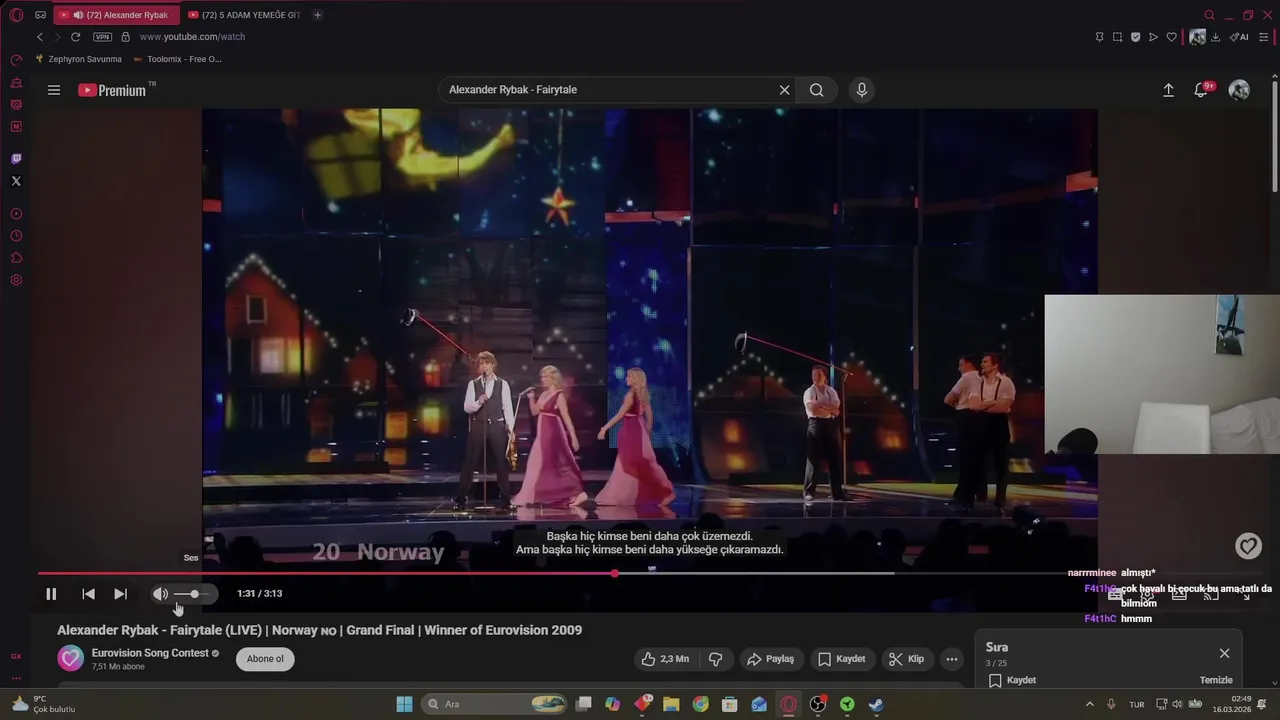The height and width of the screenshot is (720, 1280).
Task: Submit search with magnifier button
Action: pos(817,90)
